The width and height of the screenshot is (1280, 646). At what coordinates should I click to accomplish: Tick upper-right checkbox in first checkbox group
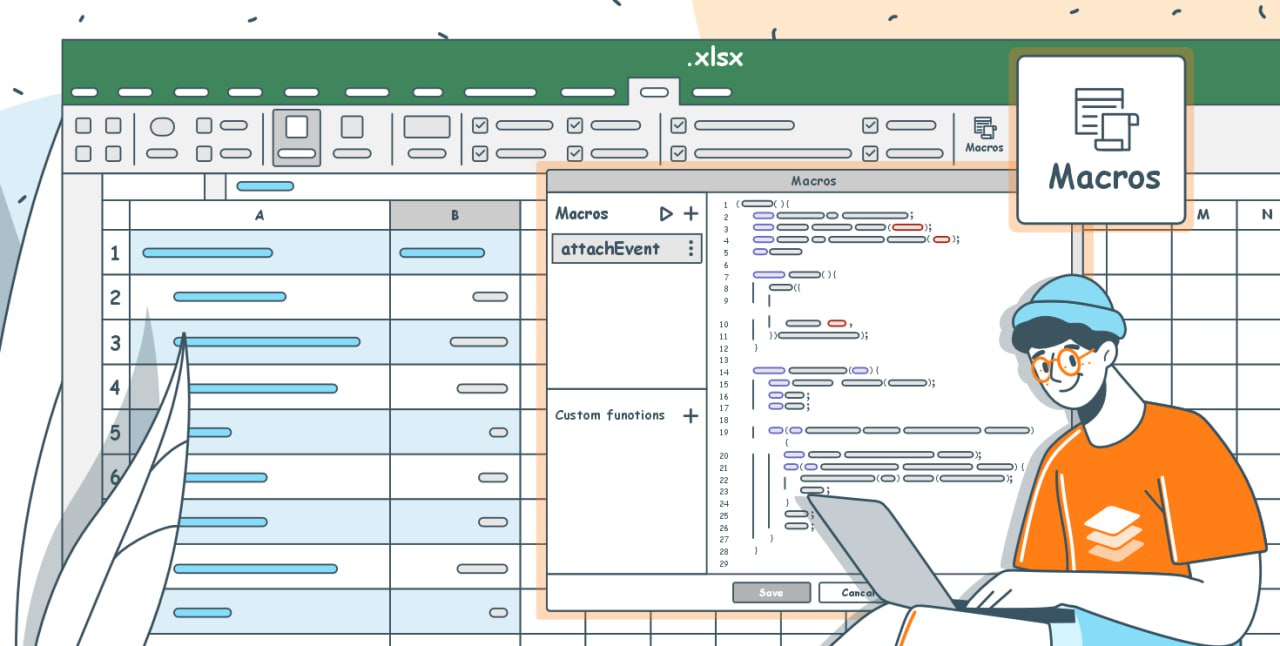(x=575, y=126)
